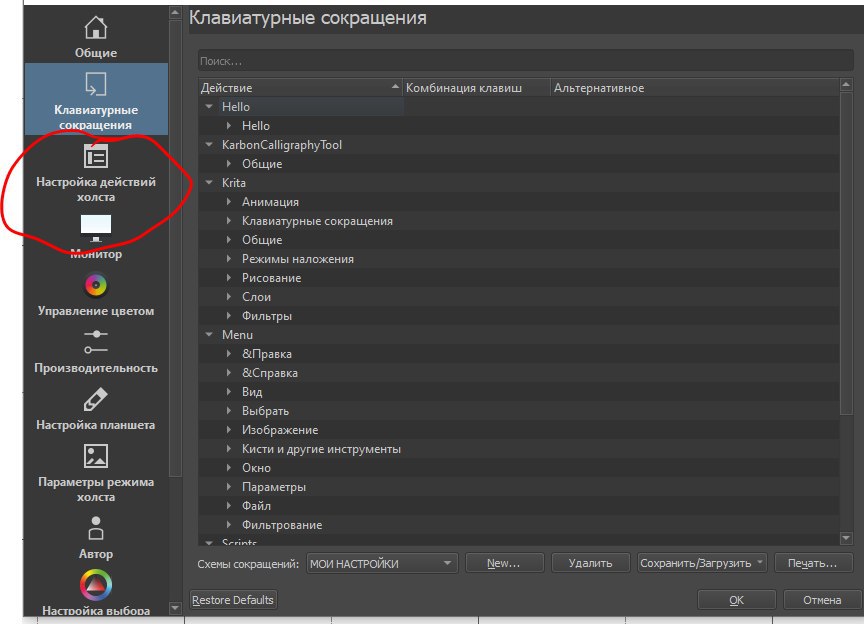Expand the Слои category
Screen dimensions: 864x624
point(229,297)
